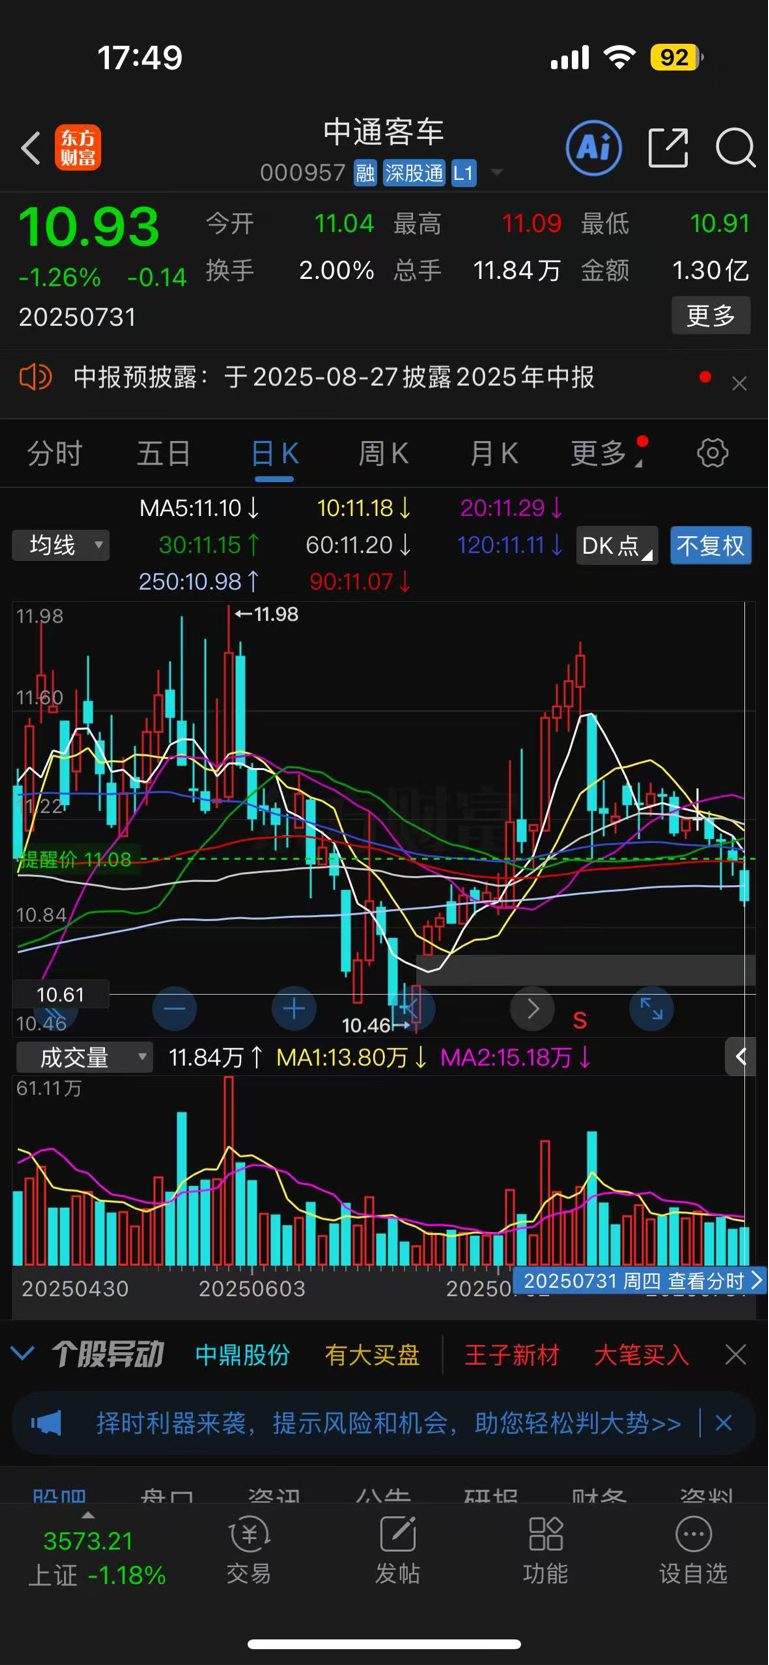
Task: Open the 成交量 indicator dropdown
Action: click(84, 1057)
